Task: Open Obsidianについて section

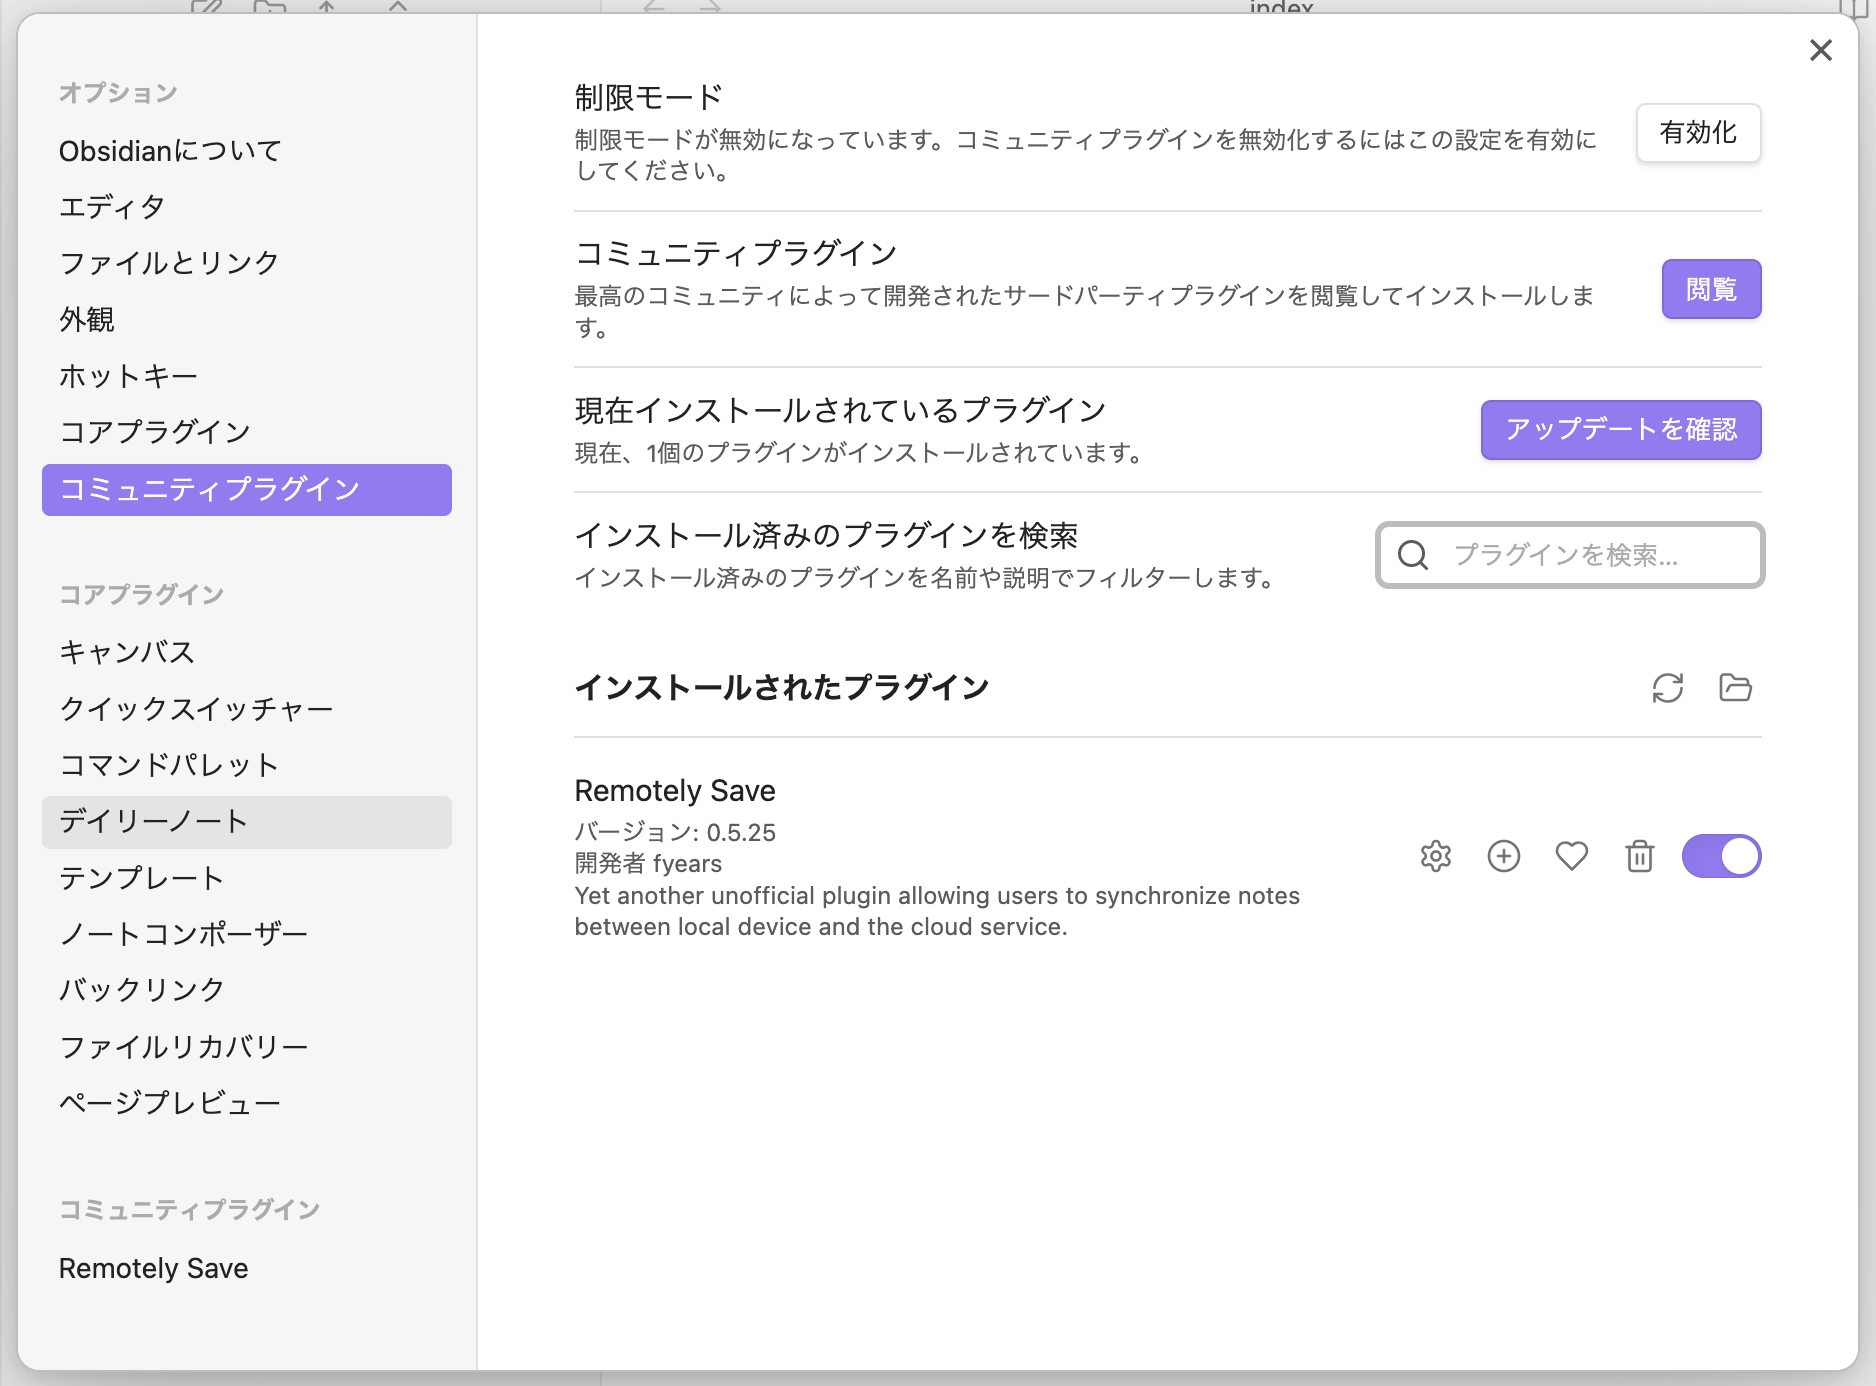Action: click(170, 151)
